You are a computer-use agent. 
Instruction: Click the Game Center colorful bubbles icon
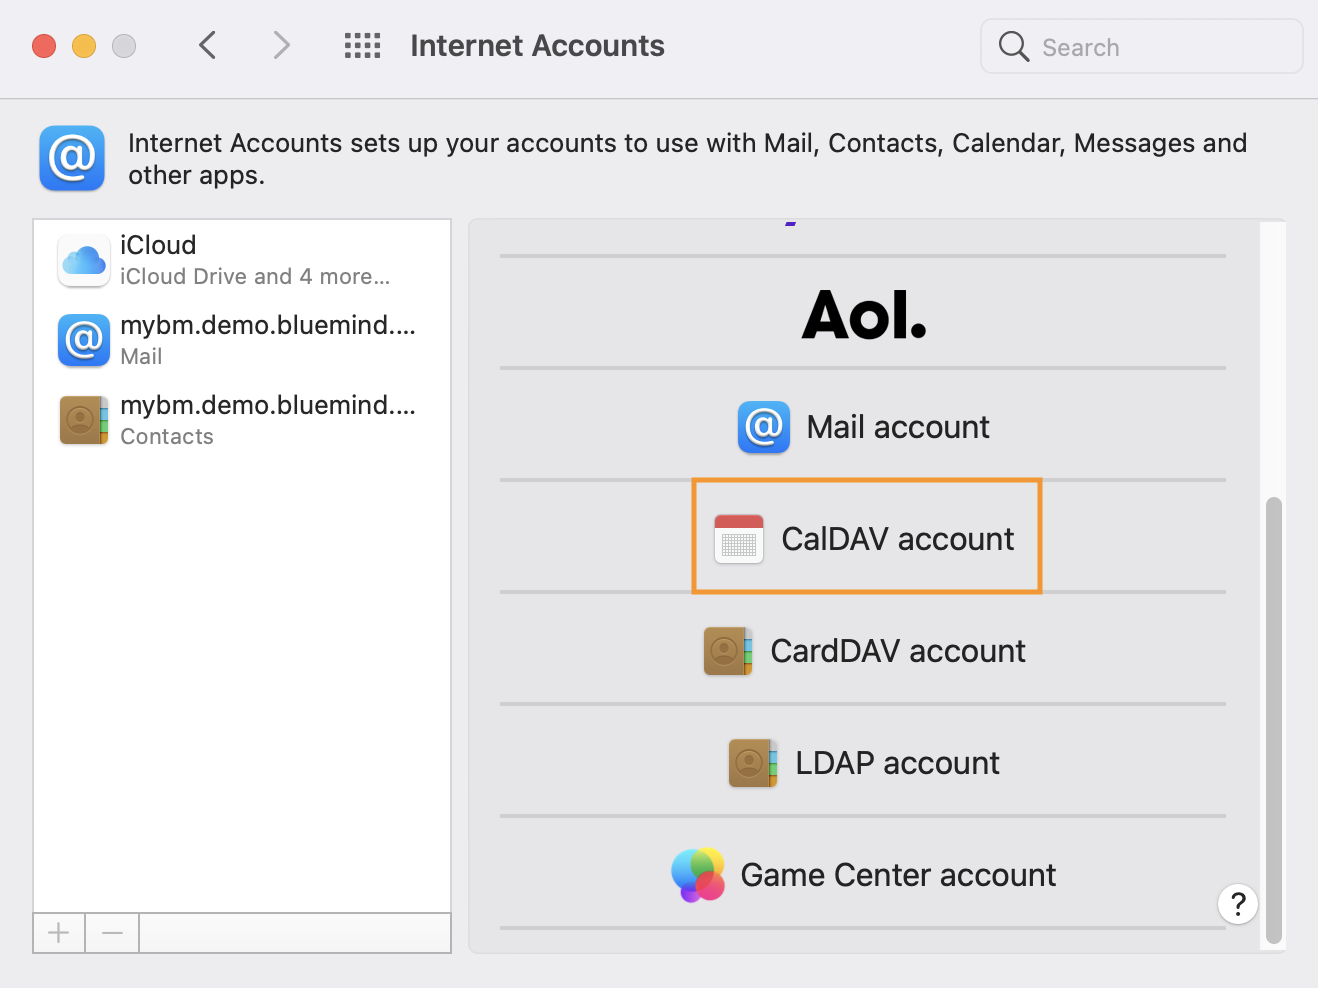pos(698,875)
